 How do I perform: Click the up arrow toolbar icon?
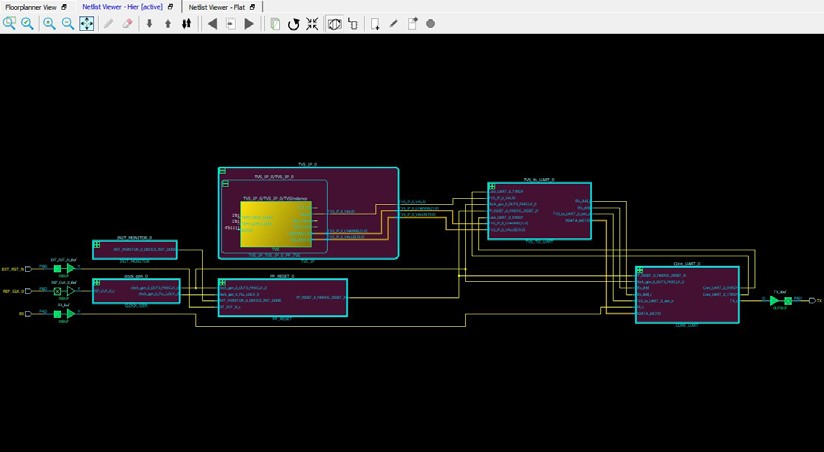(x=167, y=23)
